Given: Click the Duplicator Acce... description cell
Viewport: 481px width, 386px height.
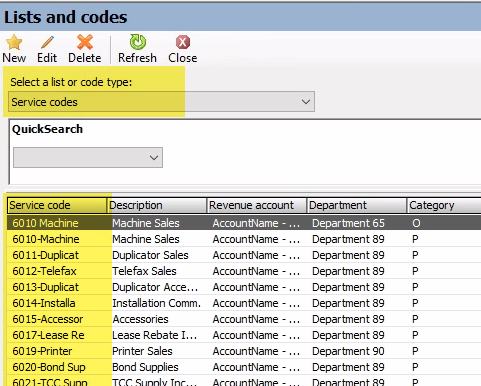Looking at the screenshot, I should [x=155, y=287].
